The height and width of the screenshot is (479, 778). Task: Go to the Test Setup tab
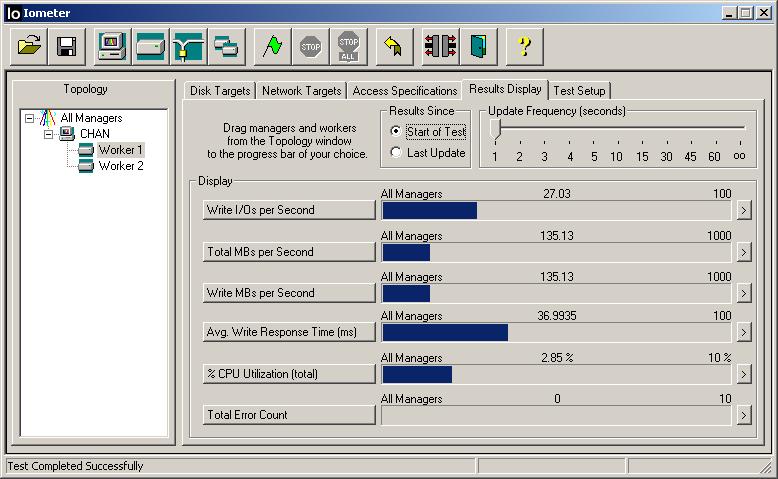pos(580,91)
